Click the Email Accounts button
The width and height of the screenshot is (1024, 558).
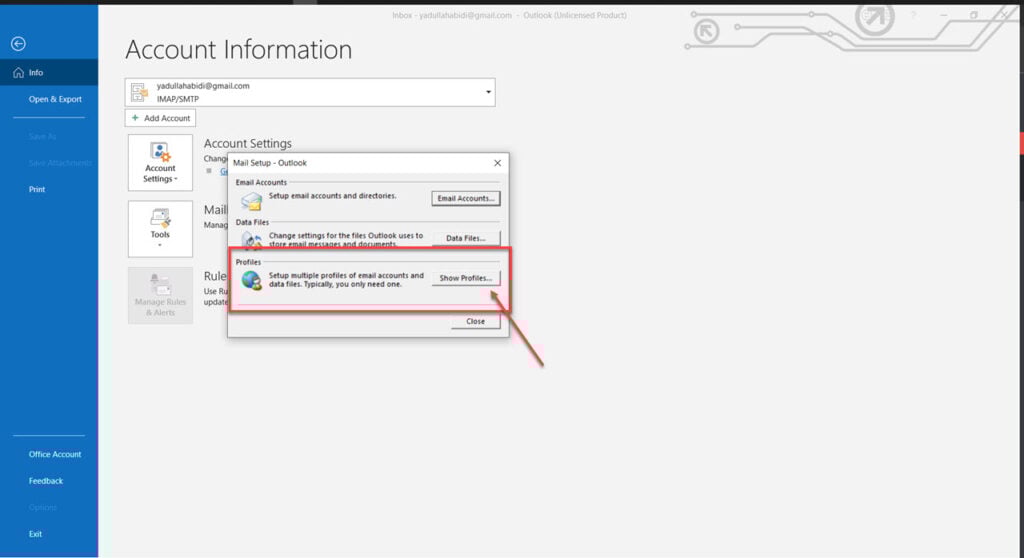pos(466,198)
